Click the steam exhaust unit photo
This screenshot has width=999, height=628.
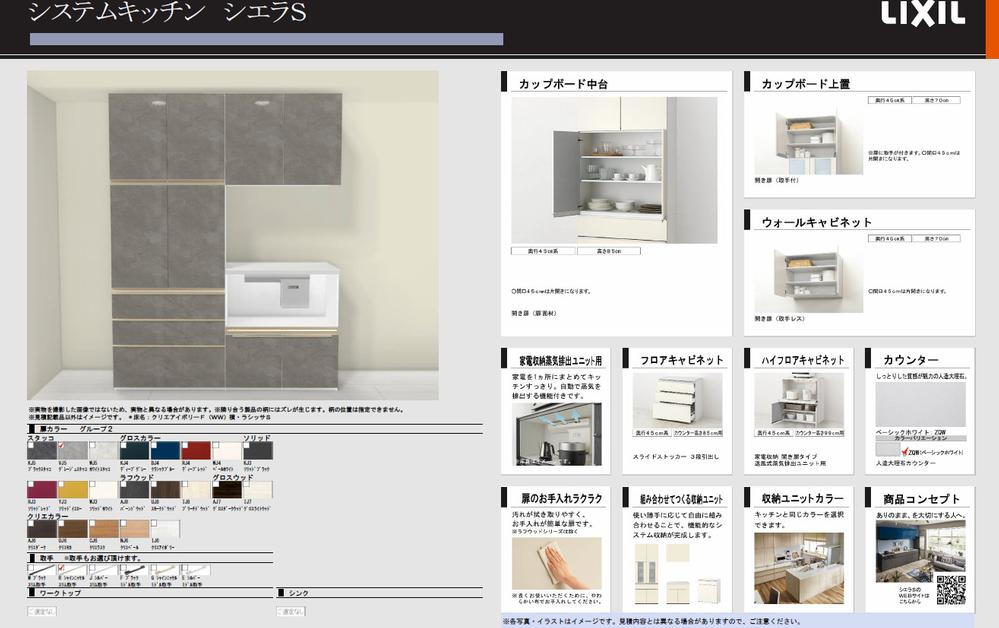[x=556, y=435]
